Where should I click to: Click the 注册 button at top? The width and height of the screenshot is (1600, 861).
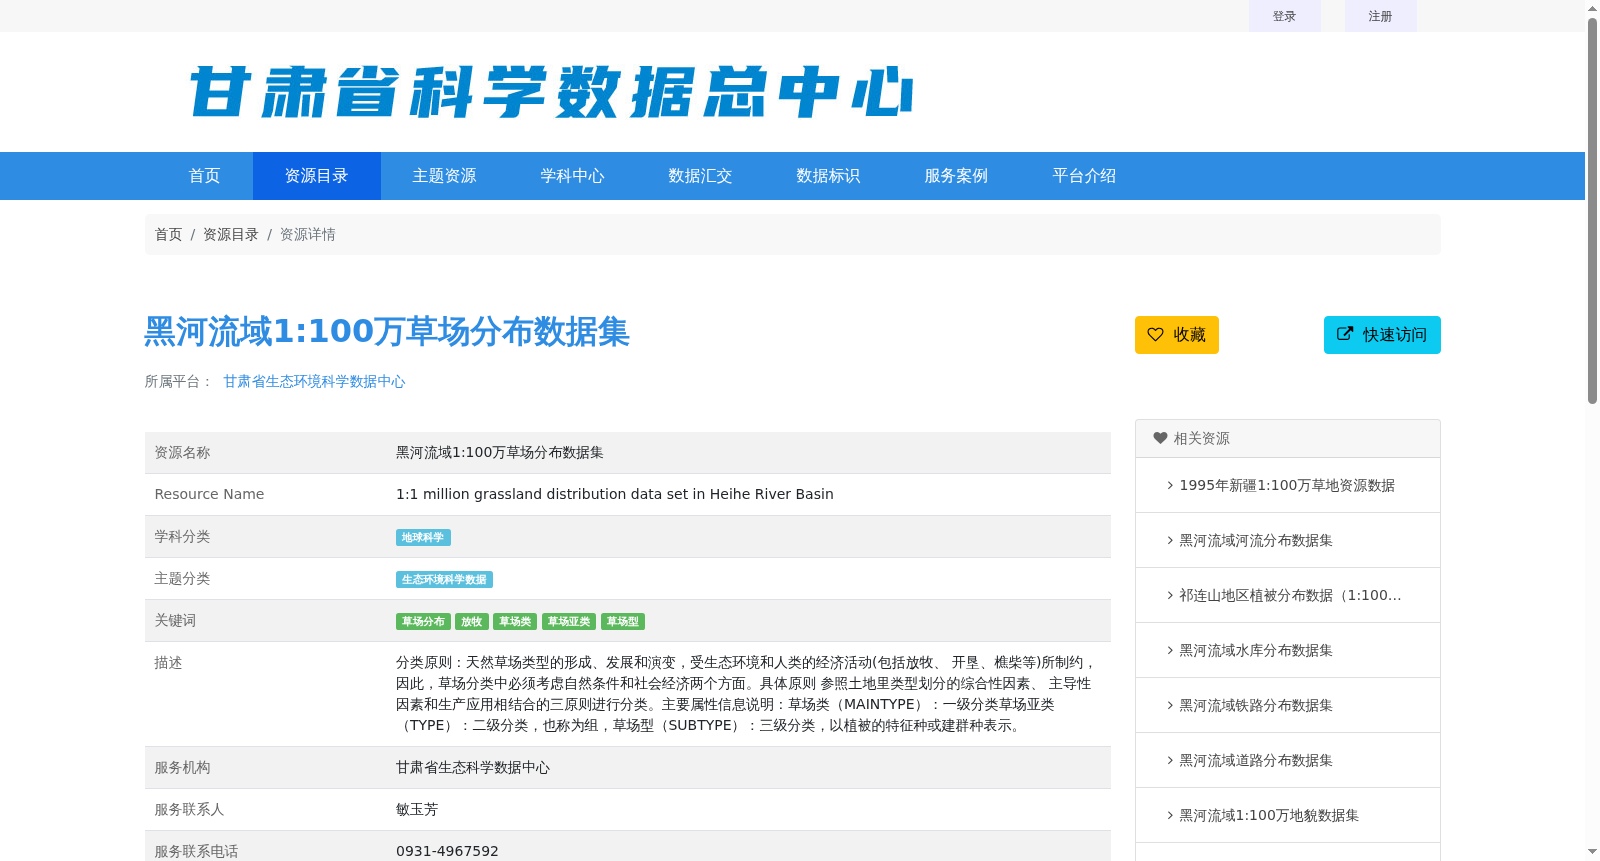1381,16
